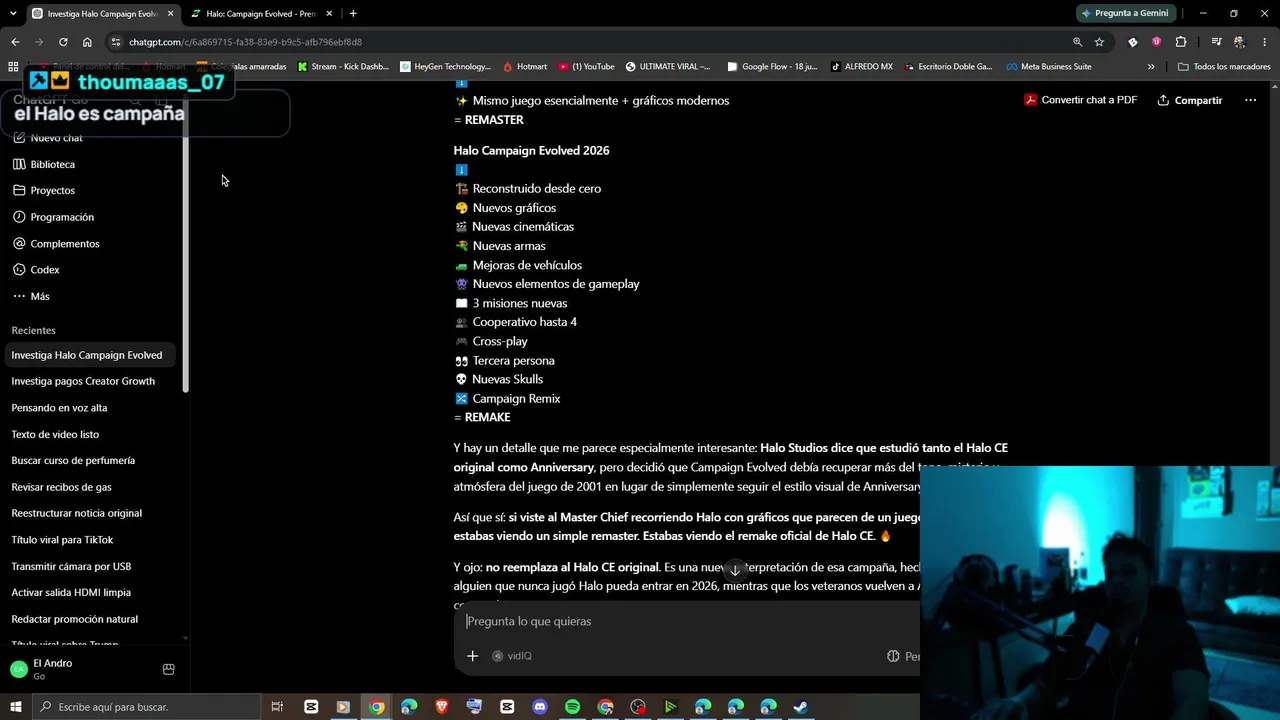Open the HeyGen Technology bookmark

click(x=445, y=67)
